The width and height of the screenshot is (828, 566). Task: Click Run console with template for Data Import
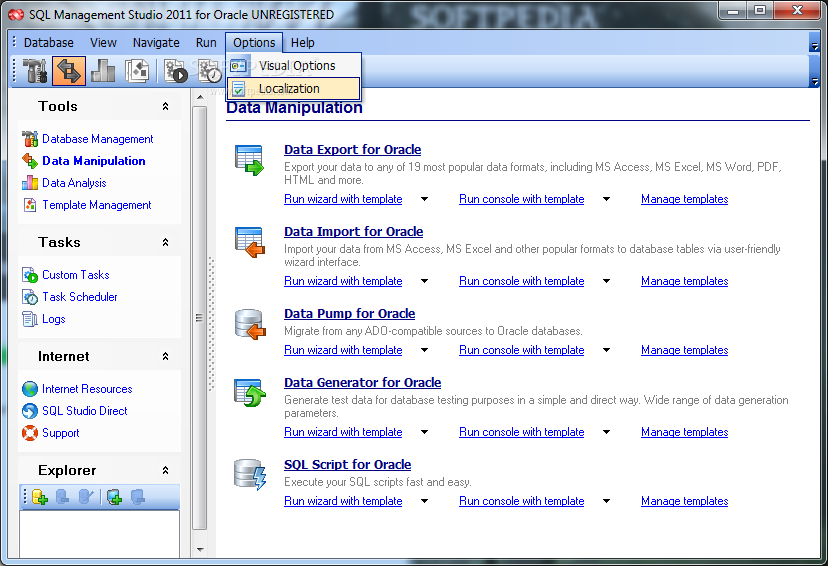pyautogui.click(x=521, y=281)
